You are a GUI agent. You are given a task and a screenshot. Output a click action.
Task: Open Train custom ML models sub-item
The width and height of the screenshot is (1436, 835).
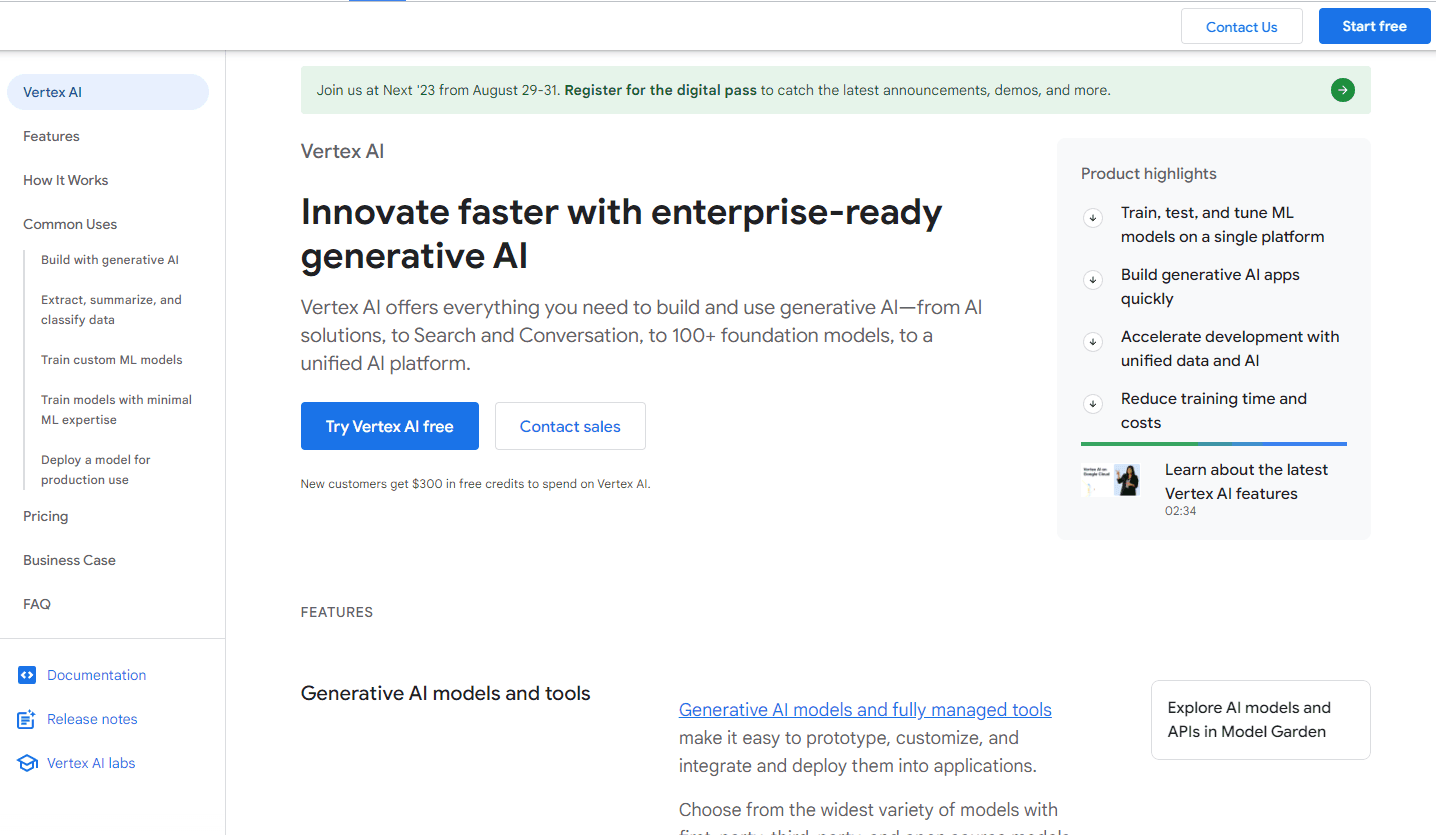[x=112, y=360]
